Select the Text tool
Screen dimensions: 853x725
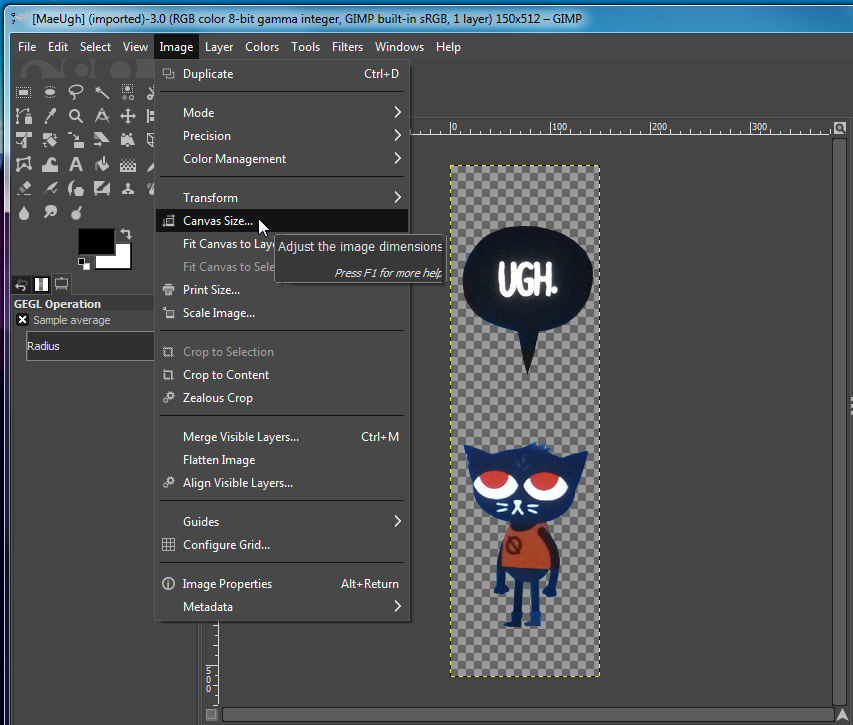(76, 164)
